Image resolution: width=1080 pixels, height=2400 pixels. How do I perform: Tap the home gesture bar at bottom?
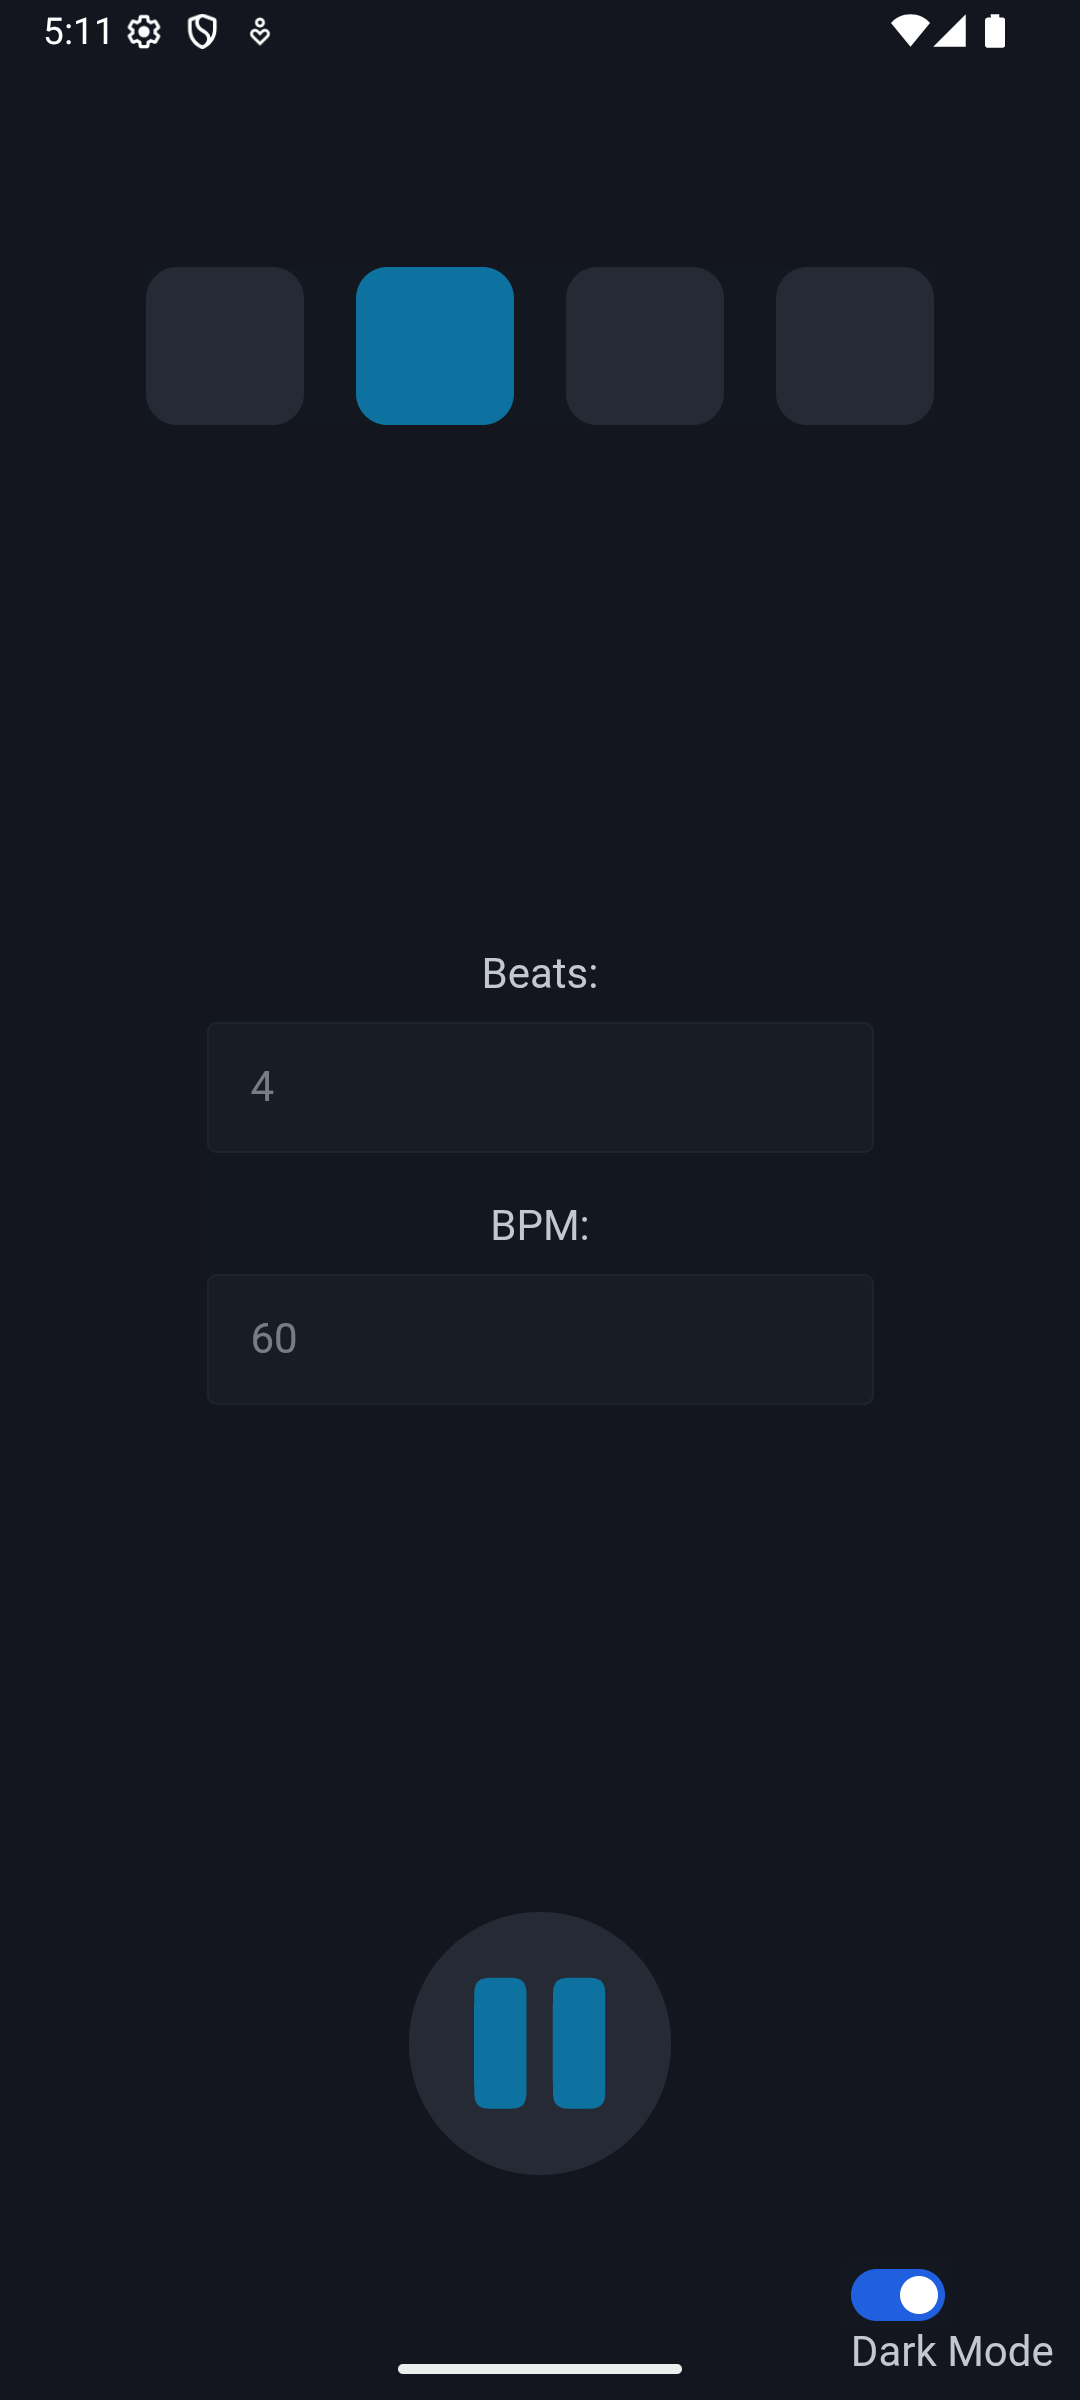[540, 2368]
